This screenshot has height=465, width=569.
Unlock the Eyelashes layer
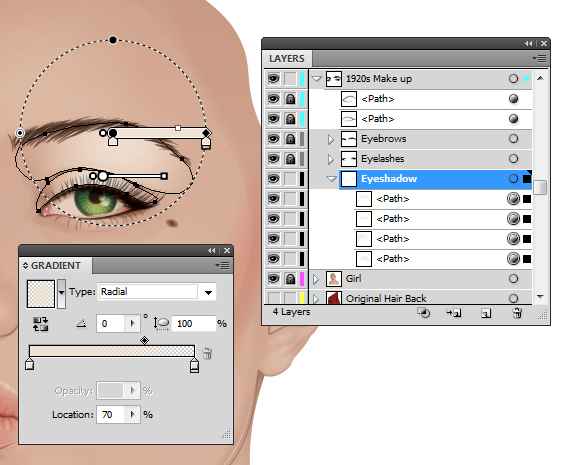pyautogui.click(x=290, y=159)
